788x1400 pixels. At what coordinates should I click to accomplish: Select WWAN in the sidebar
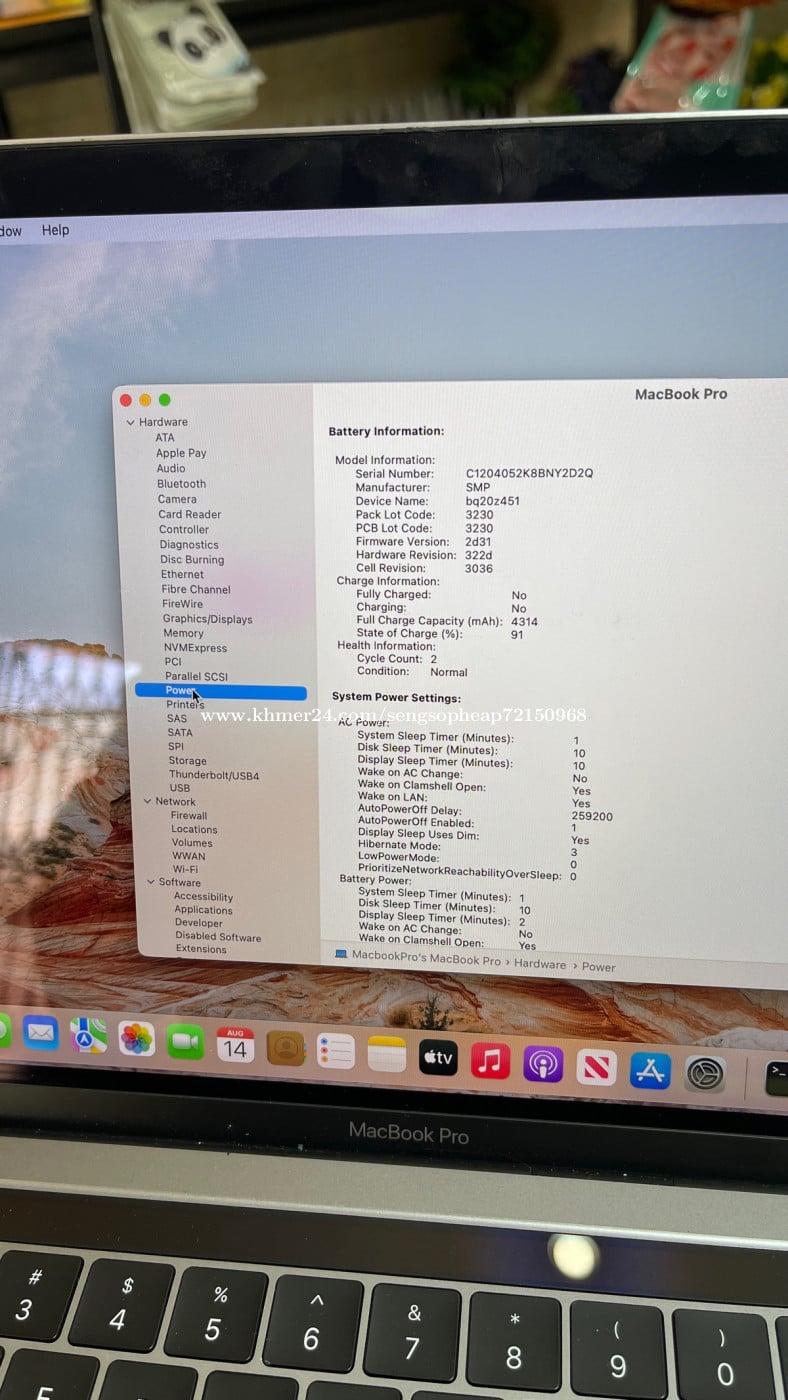click(x=189, y=856)
